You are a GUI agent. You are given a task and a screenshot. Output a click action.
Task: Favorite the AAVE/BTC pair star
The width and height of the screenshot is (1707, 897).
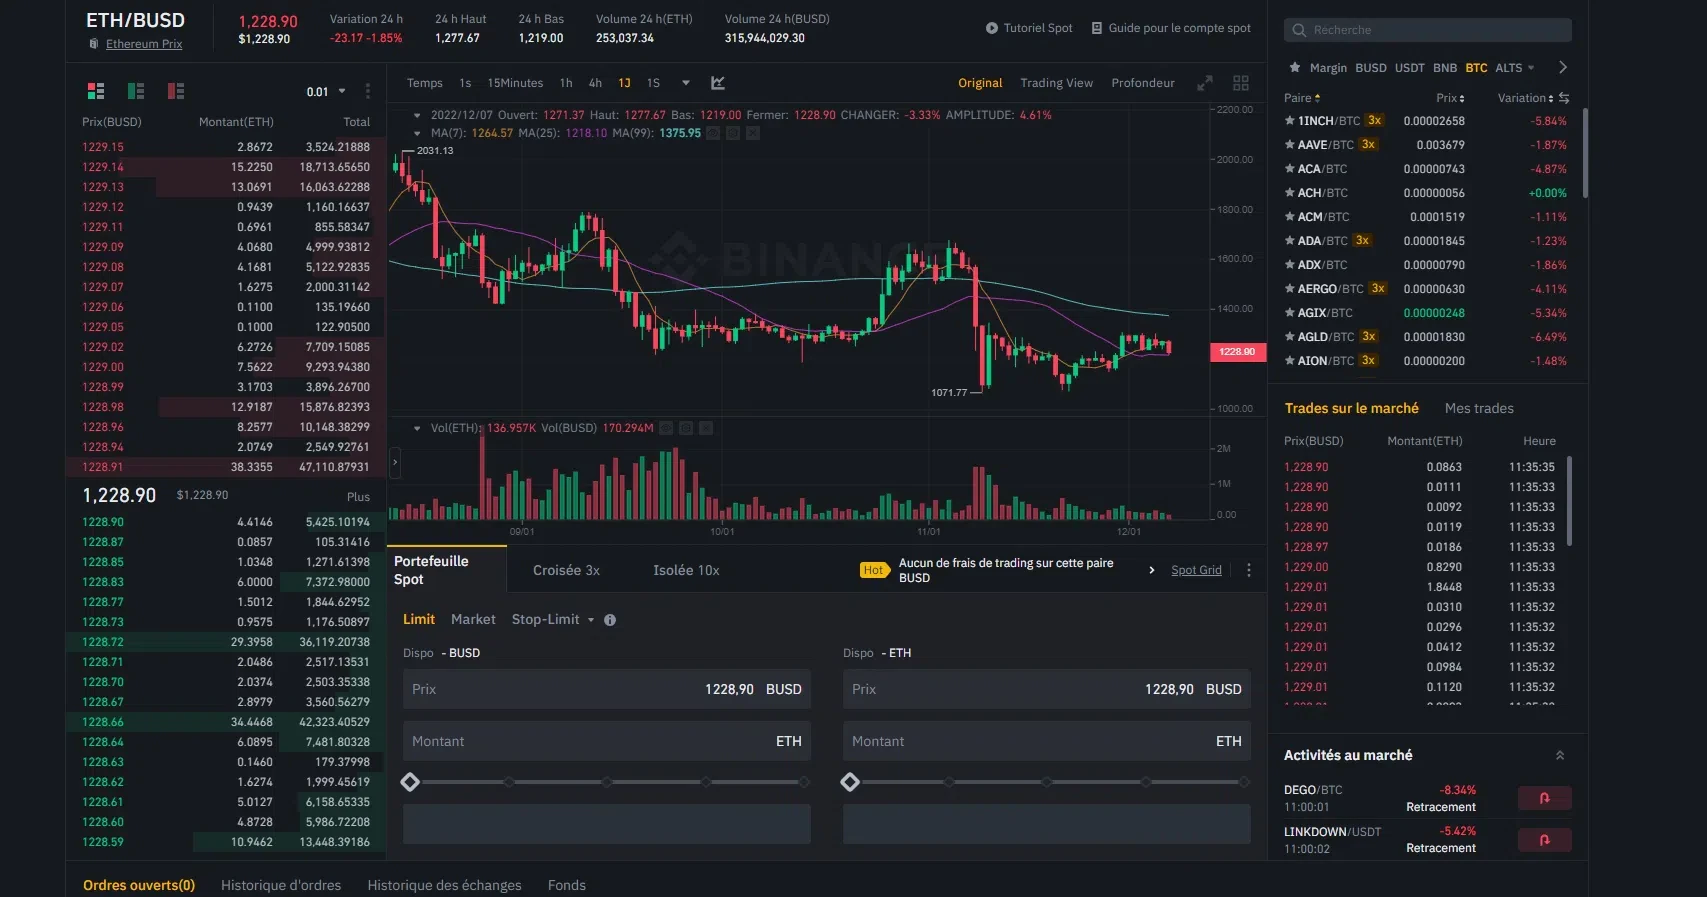1290,145
